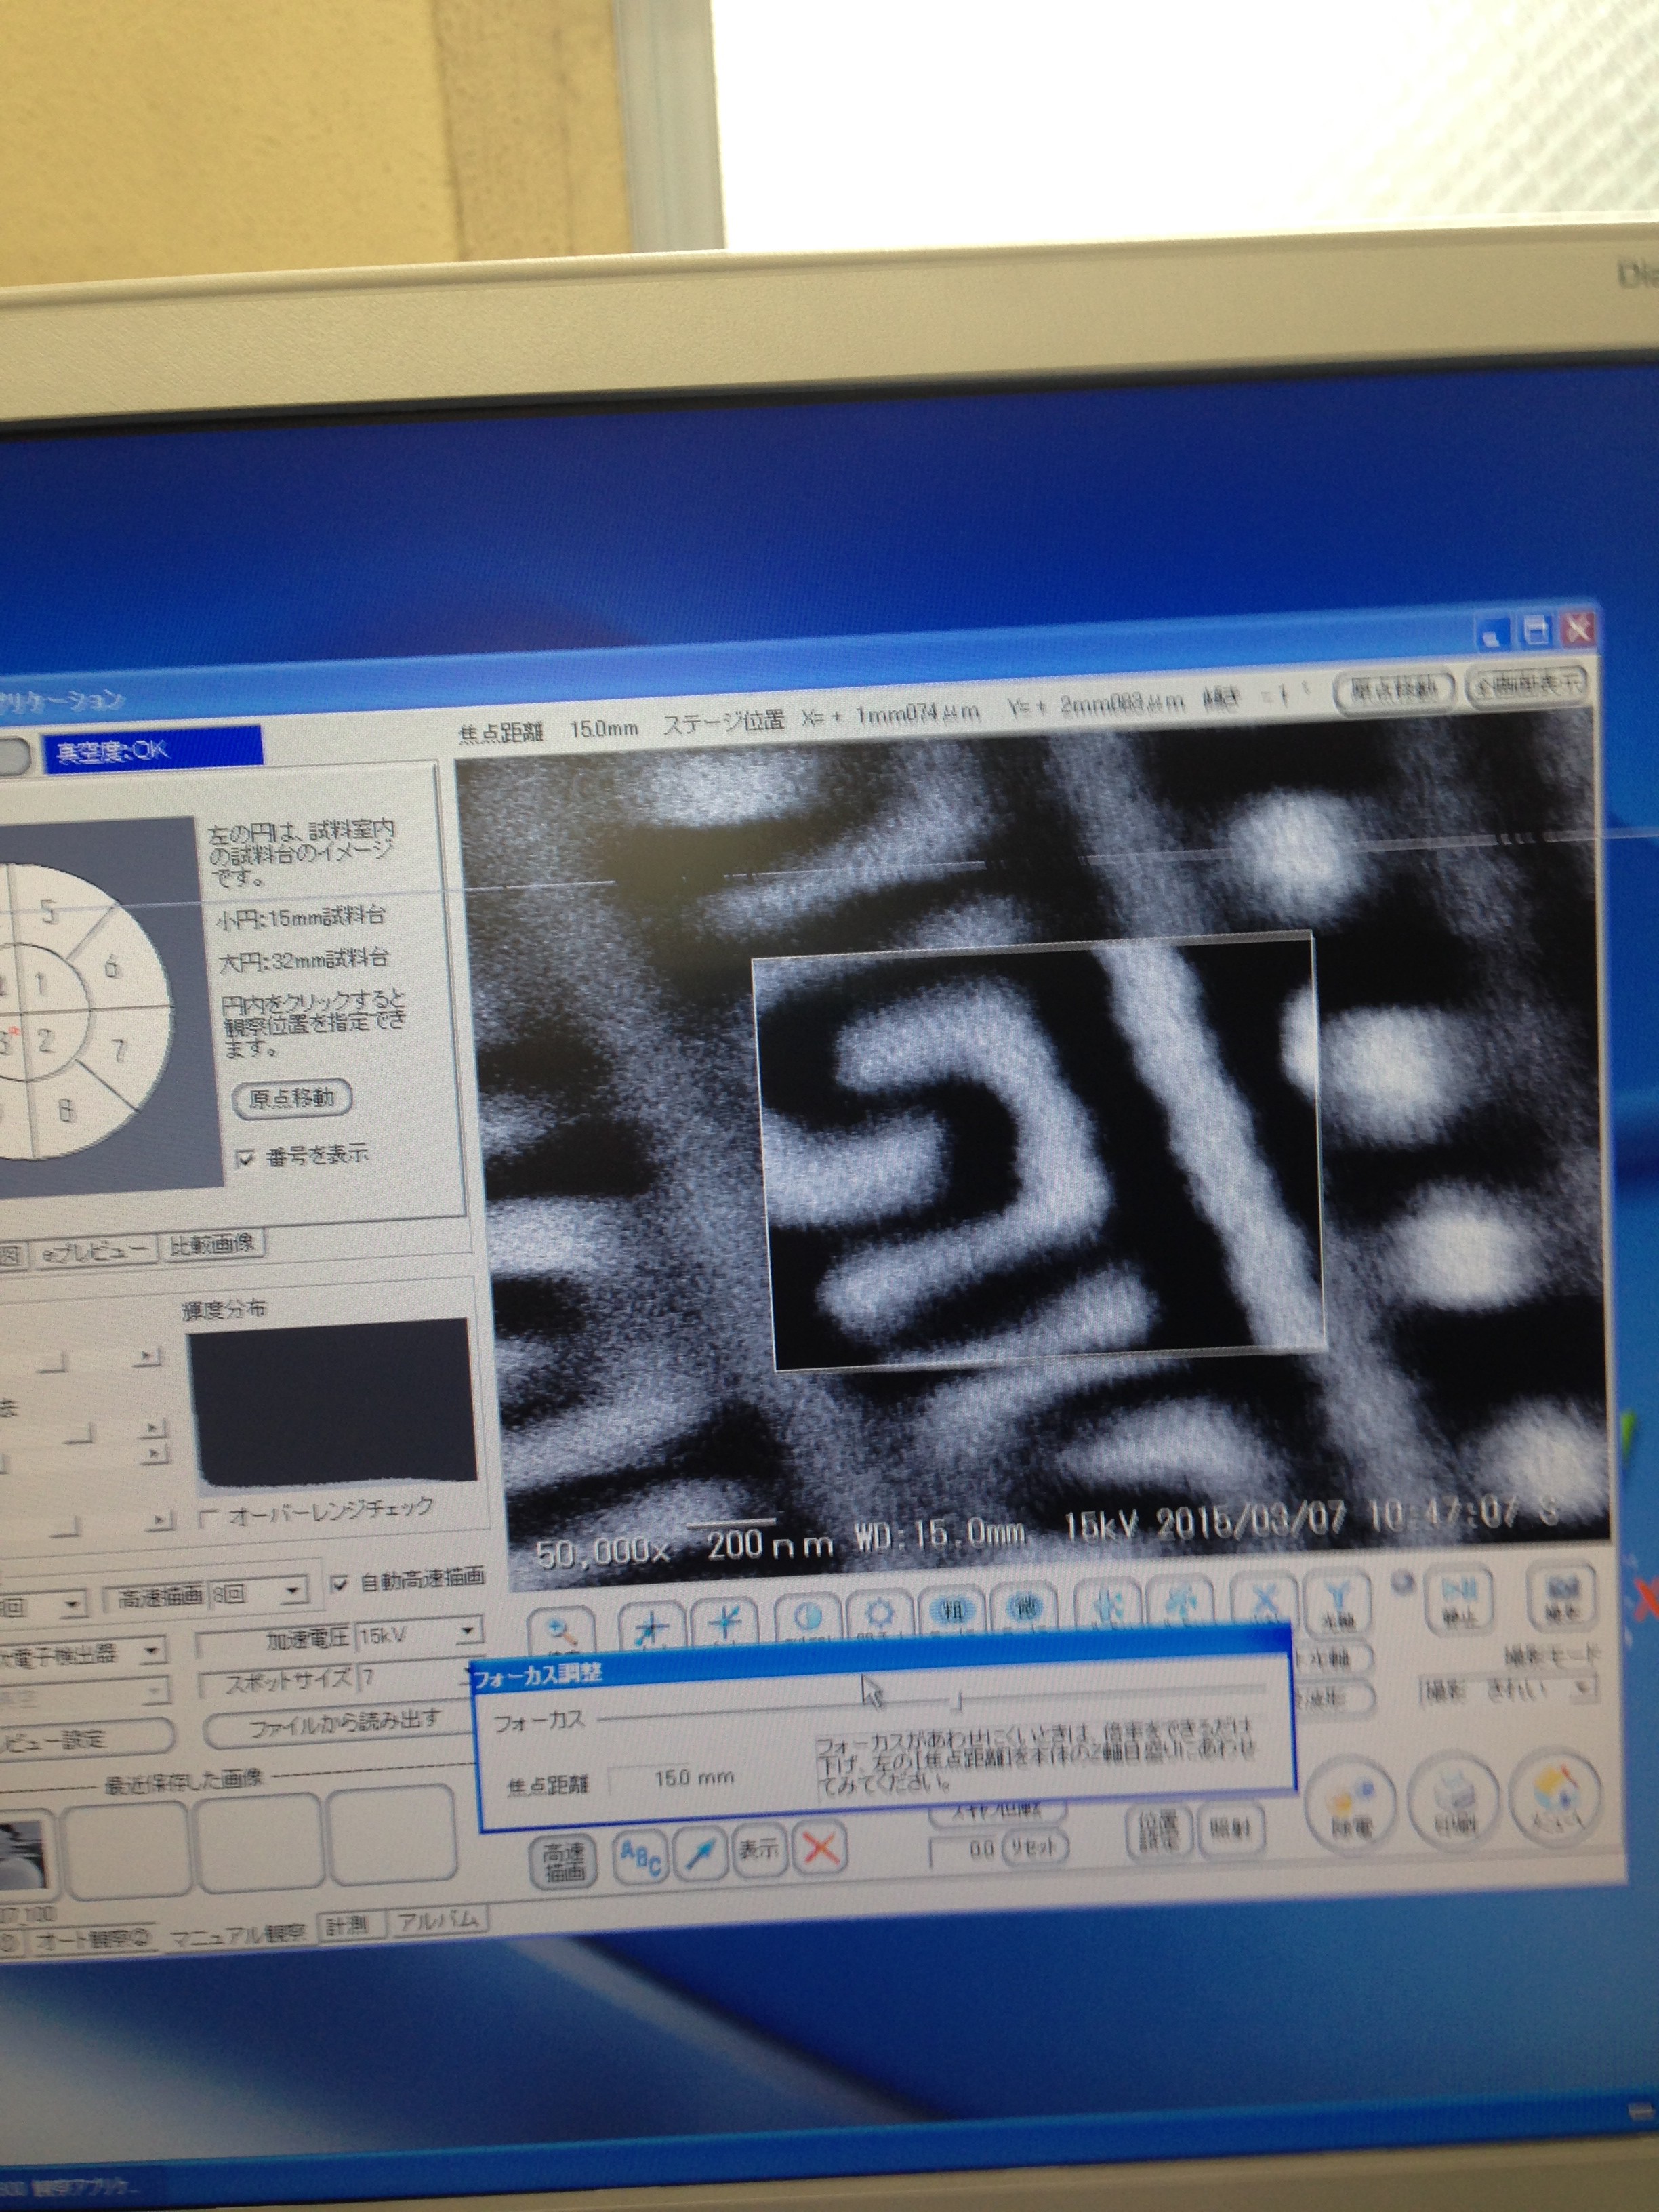Open the 加速電圧 15kV dropdown
The width and height of the screenshot is (1659, 2212).
tap(469, 1632)
